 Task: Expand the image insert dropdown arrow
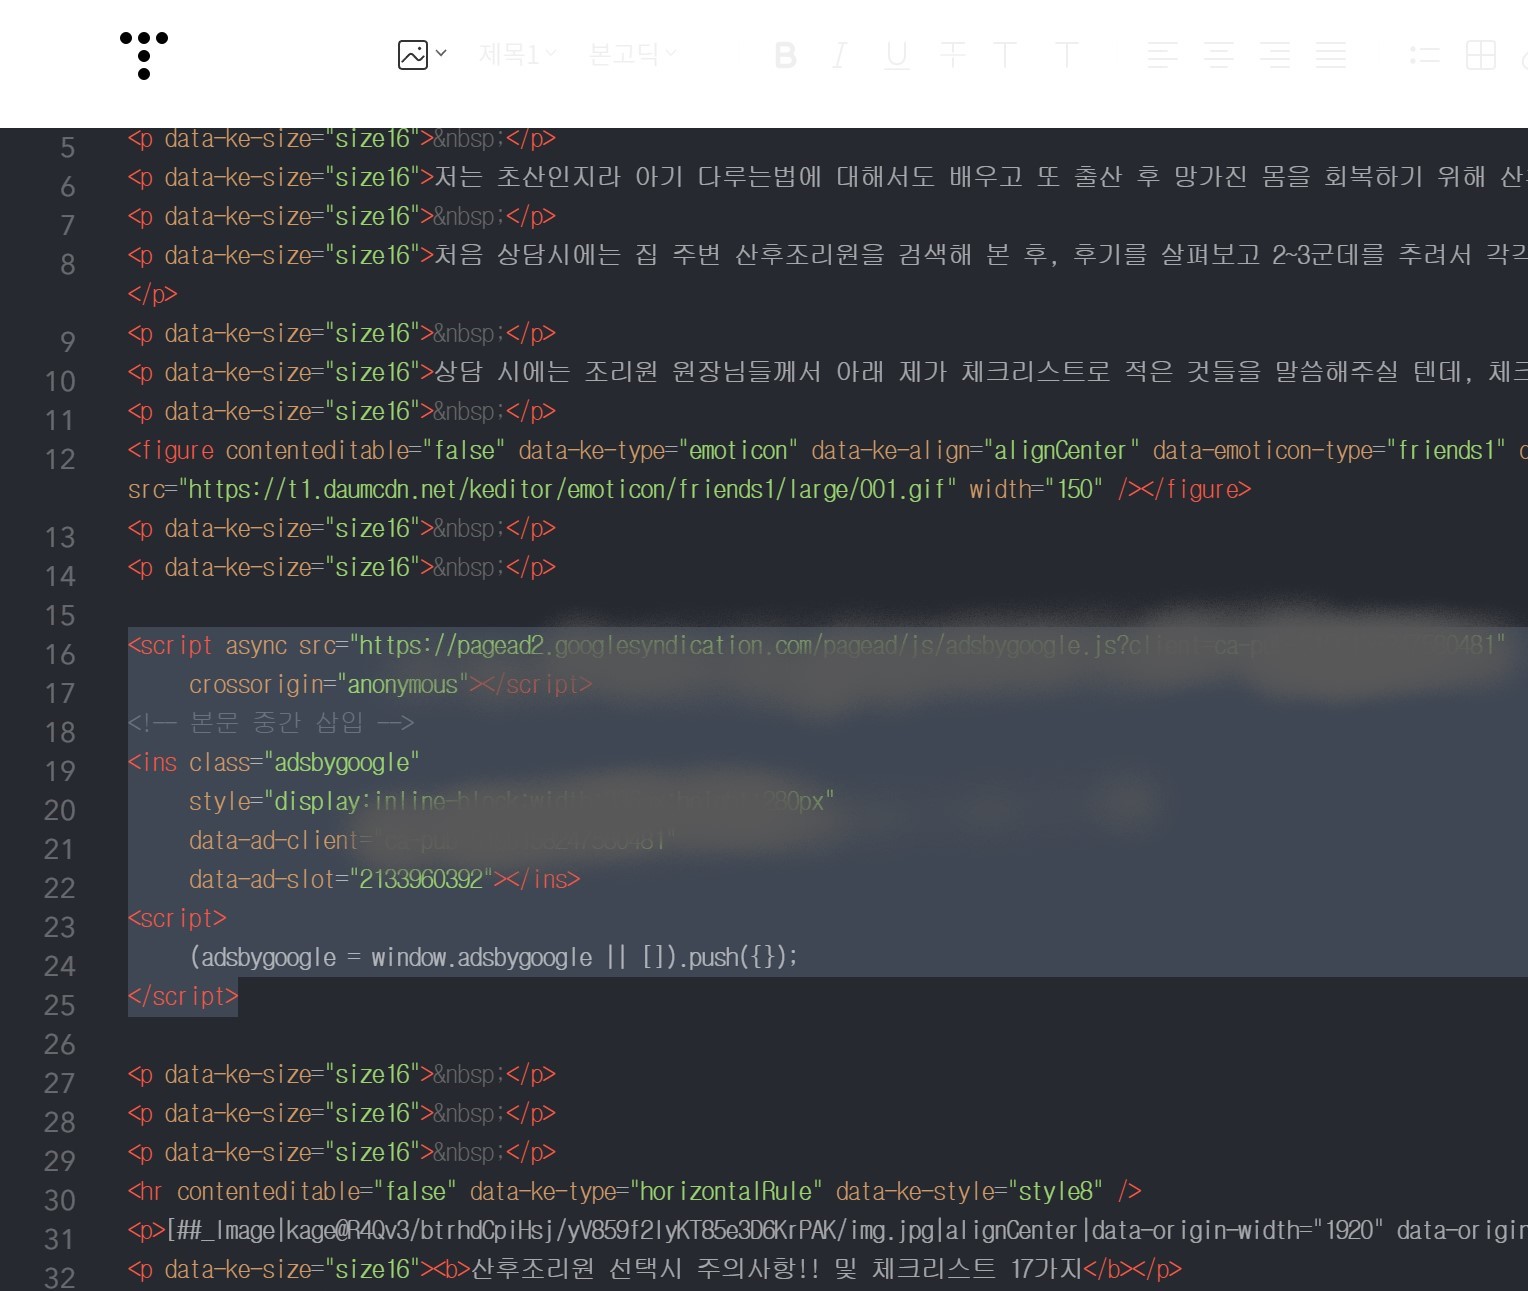coord(441,54)
